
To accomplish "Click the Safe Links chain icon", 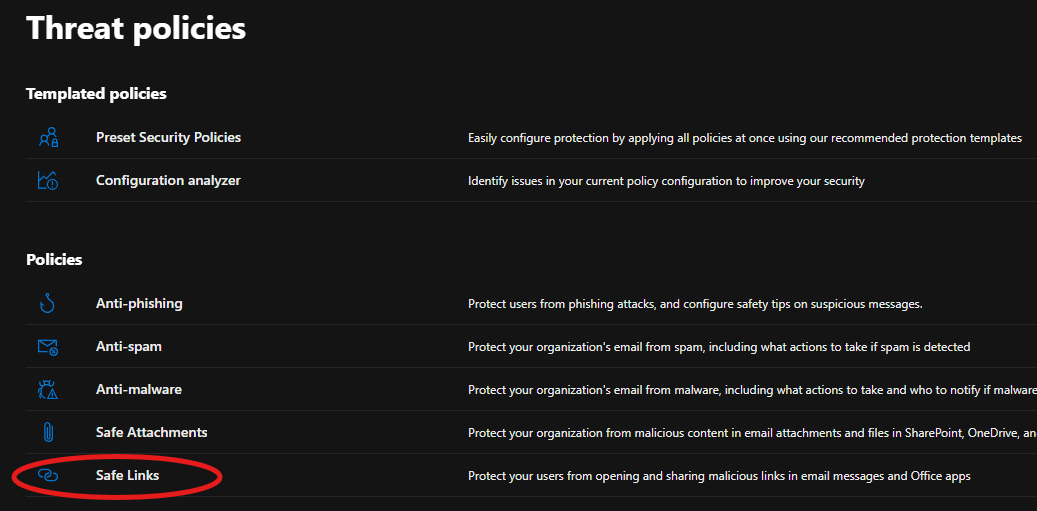I will point(48,476).
